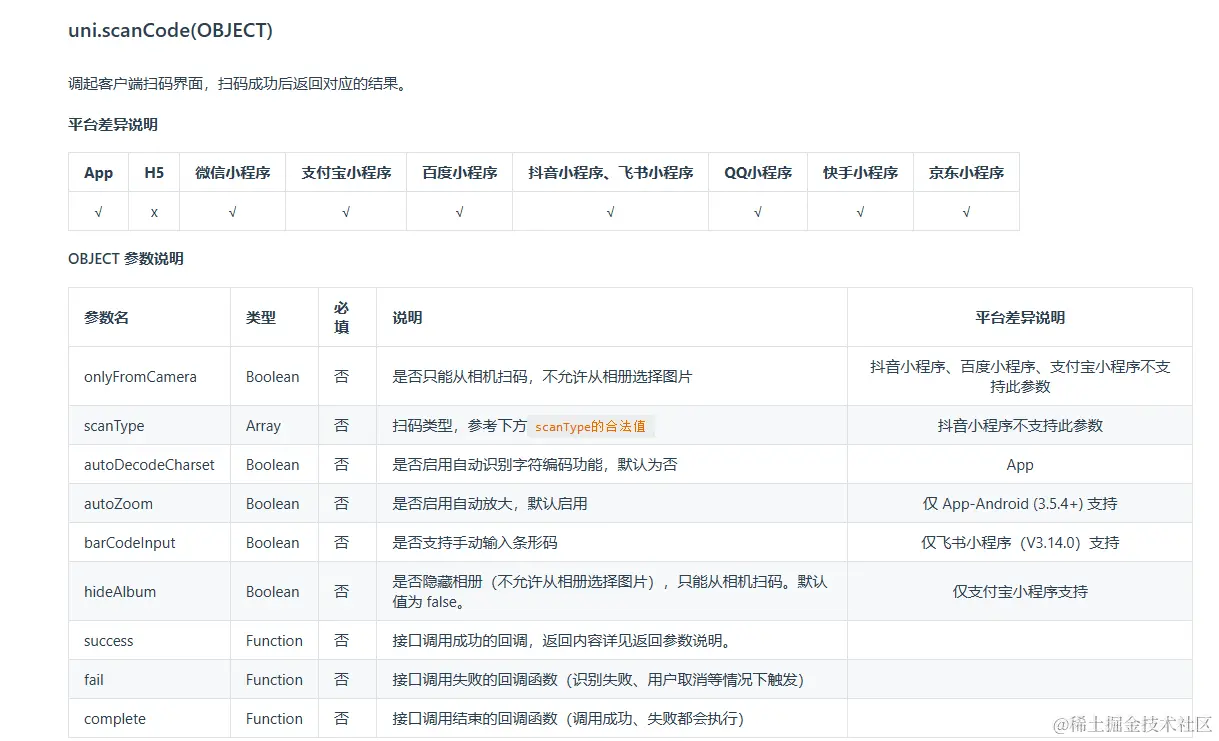The width and height of the screenshot is (1219, 741).
Task: Click the 快手小程序 column header
Action: pos(861,172)
